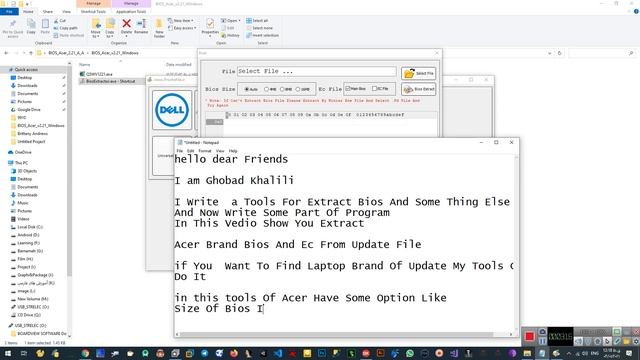Screen dimensions: 640x360
Task: Click Select all in the ribbon
Action: tap(257, 20)
